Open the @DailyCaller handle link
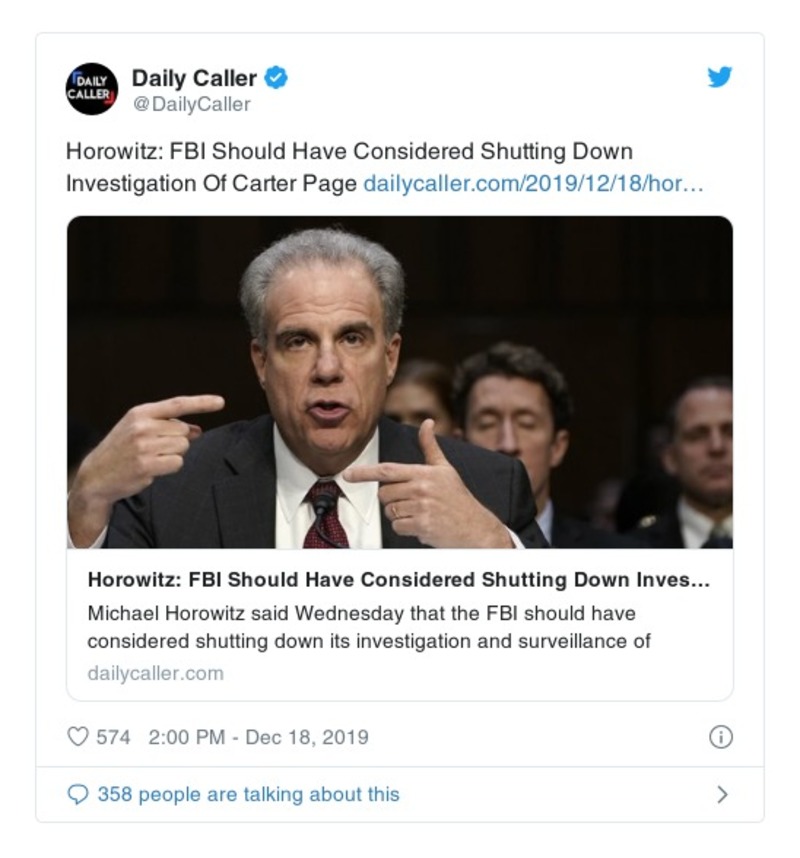Image resolution: width=800 pixels, height=858 pixels. tap(191, 103)
